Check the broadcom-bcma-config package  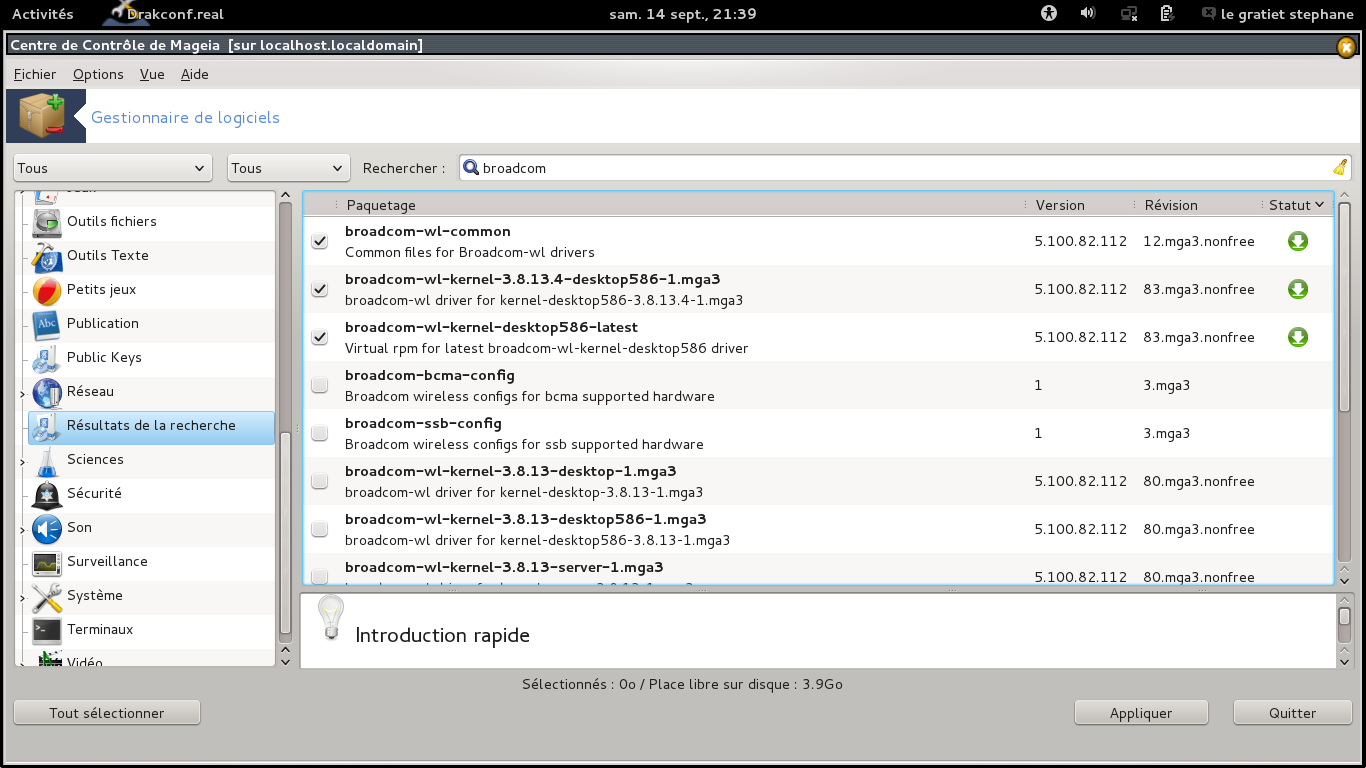coord(319,385)
